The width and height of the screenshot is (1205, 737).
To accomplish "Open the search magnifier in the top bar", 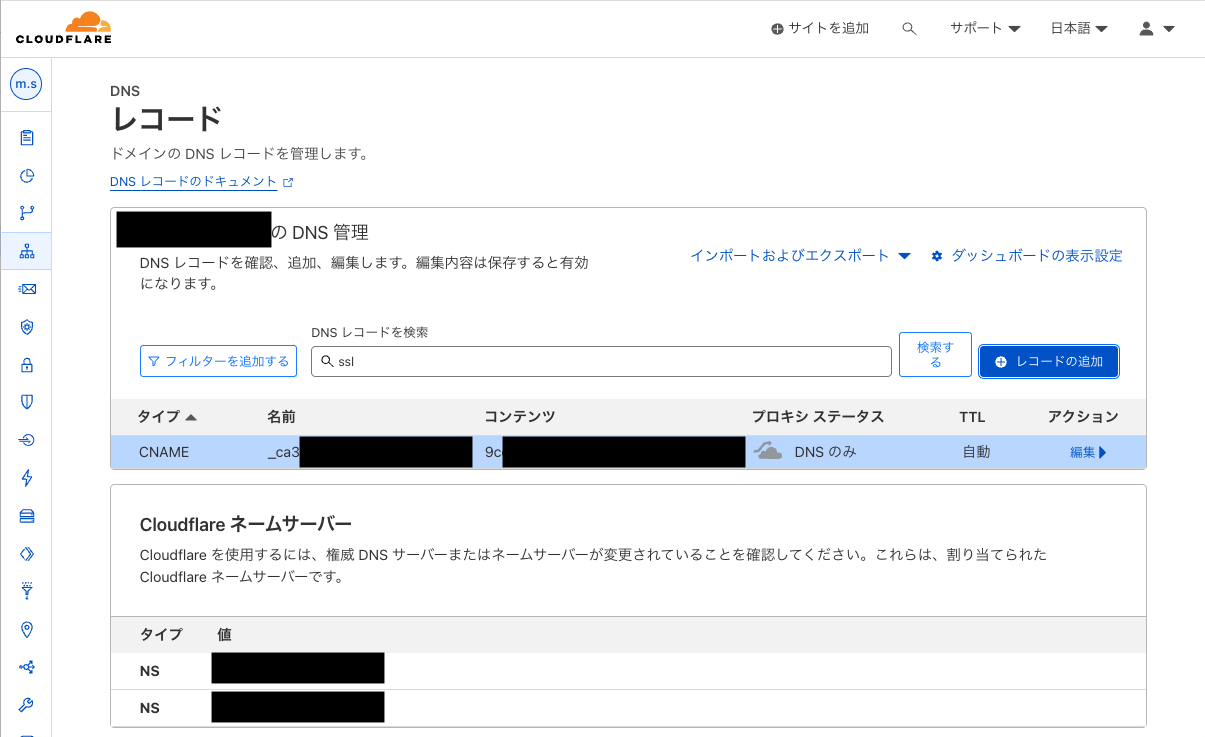I will click(x=909, y=28).
